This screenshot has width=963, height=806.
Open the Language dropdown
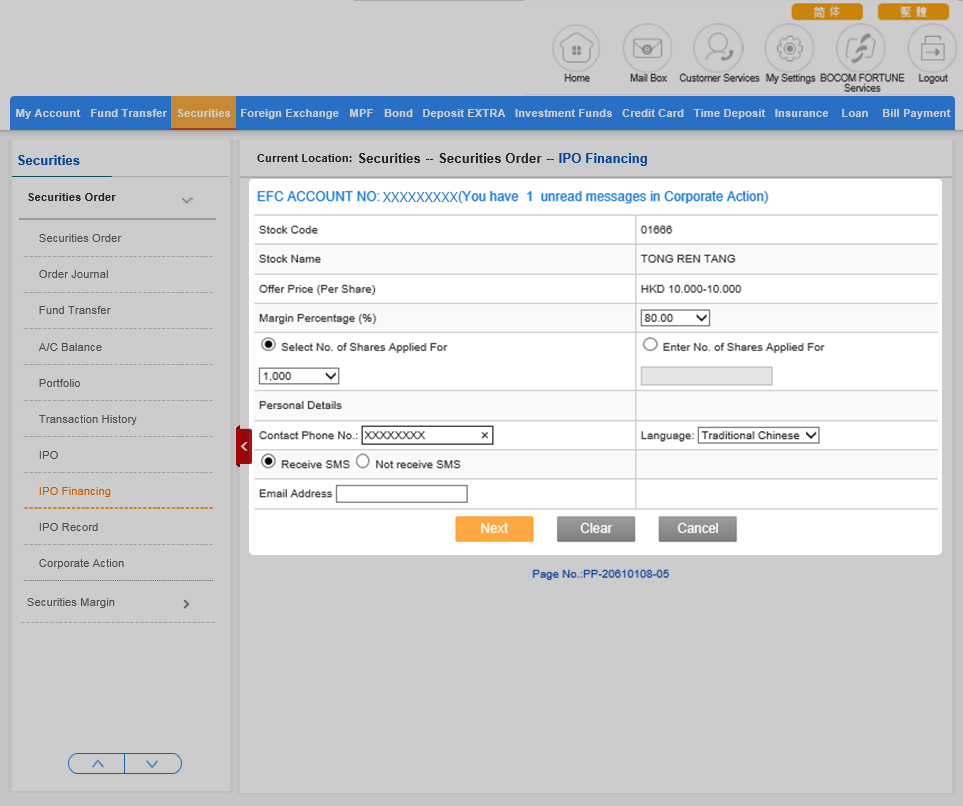coord(758,435)
